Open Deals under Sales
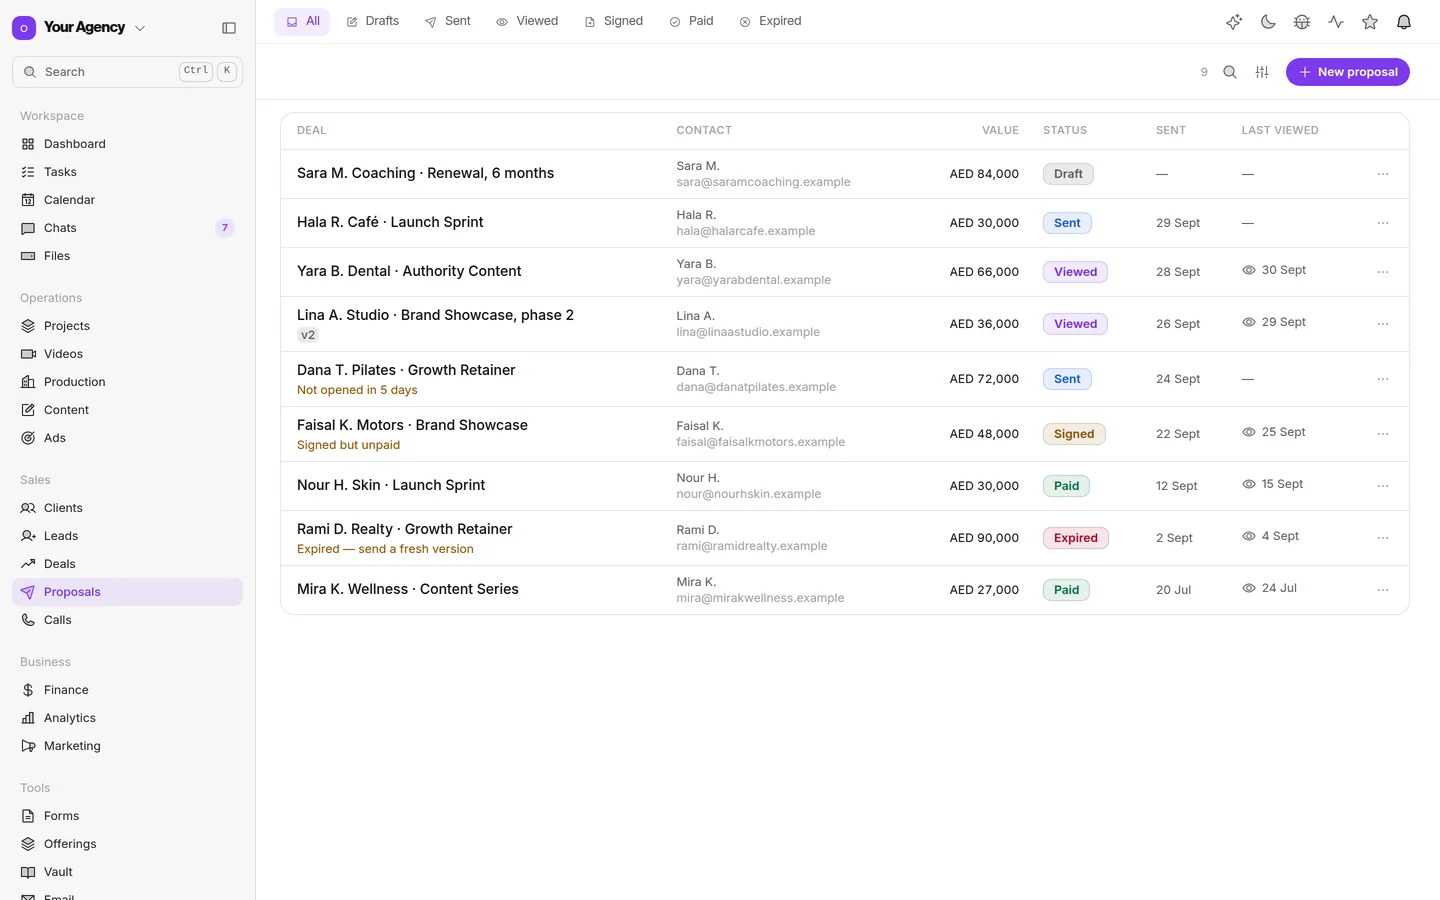 [x=127, y=564]
